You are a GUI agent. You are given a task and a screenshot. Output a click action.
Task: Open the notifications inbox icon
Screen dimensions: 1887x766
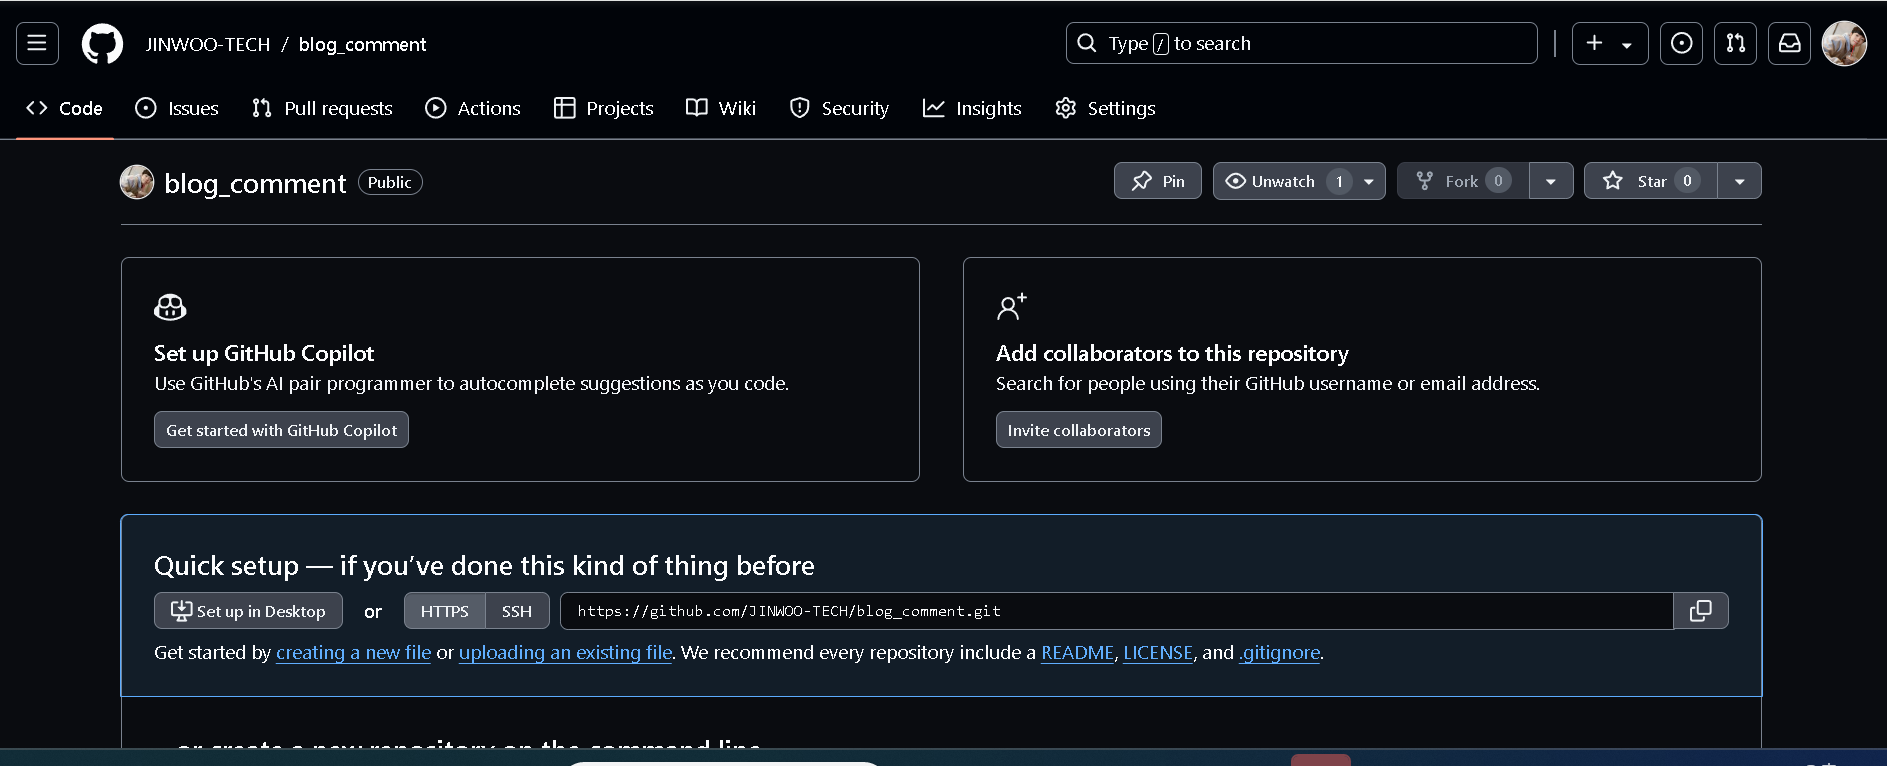[x=1789, y=43]
